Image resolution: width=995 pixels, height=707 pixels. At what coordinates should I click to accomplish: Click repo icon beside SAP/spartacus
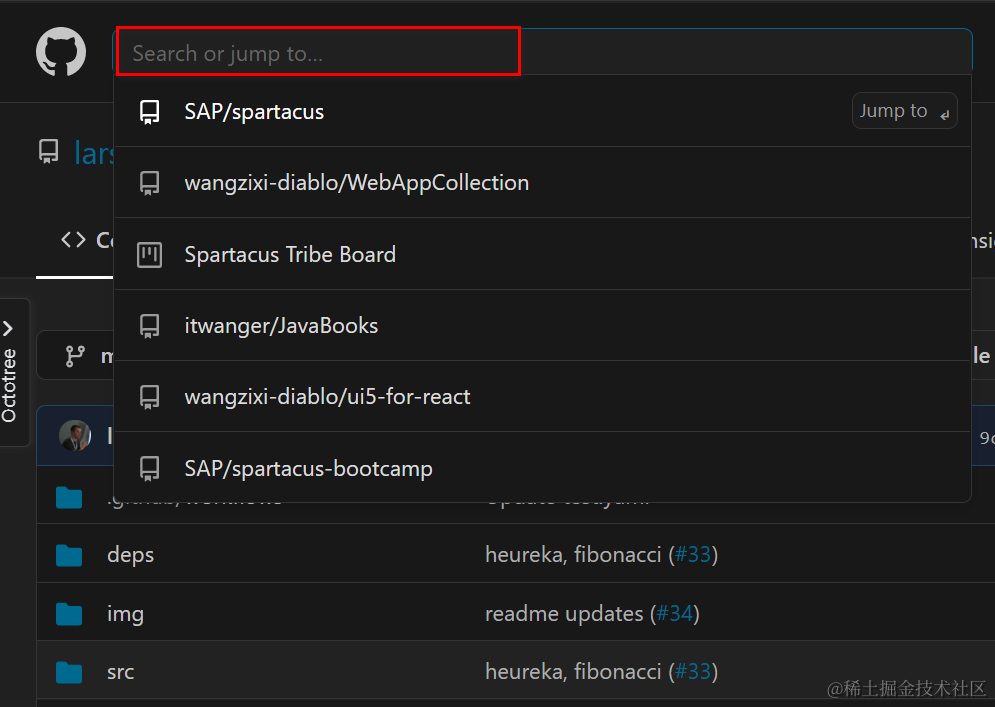click(150, 112)
